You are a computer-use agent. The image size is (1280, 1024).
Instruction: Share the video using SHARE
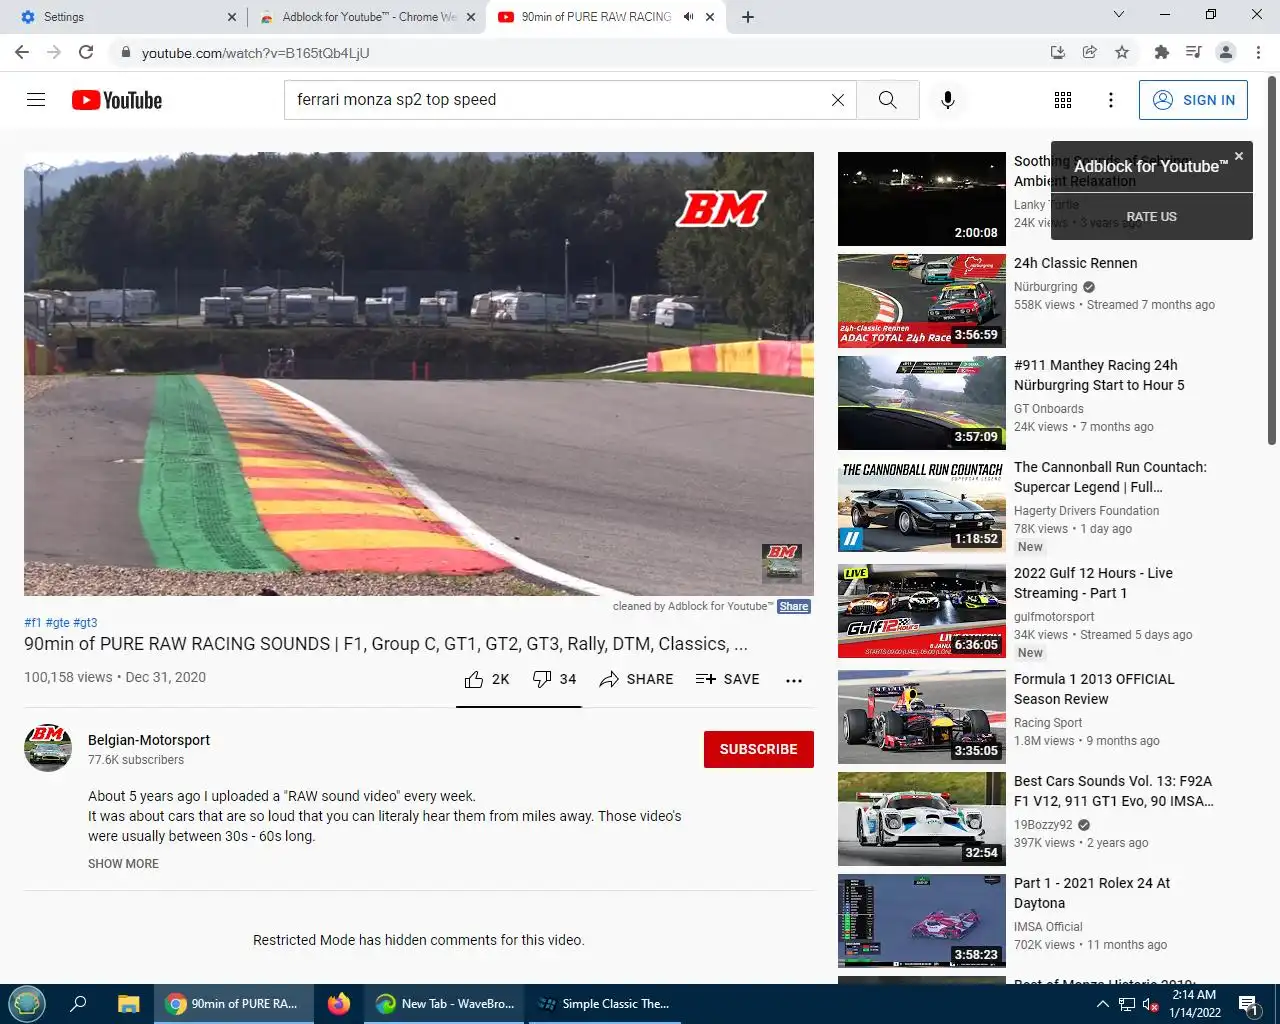(636, 679)
